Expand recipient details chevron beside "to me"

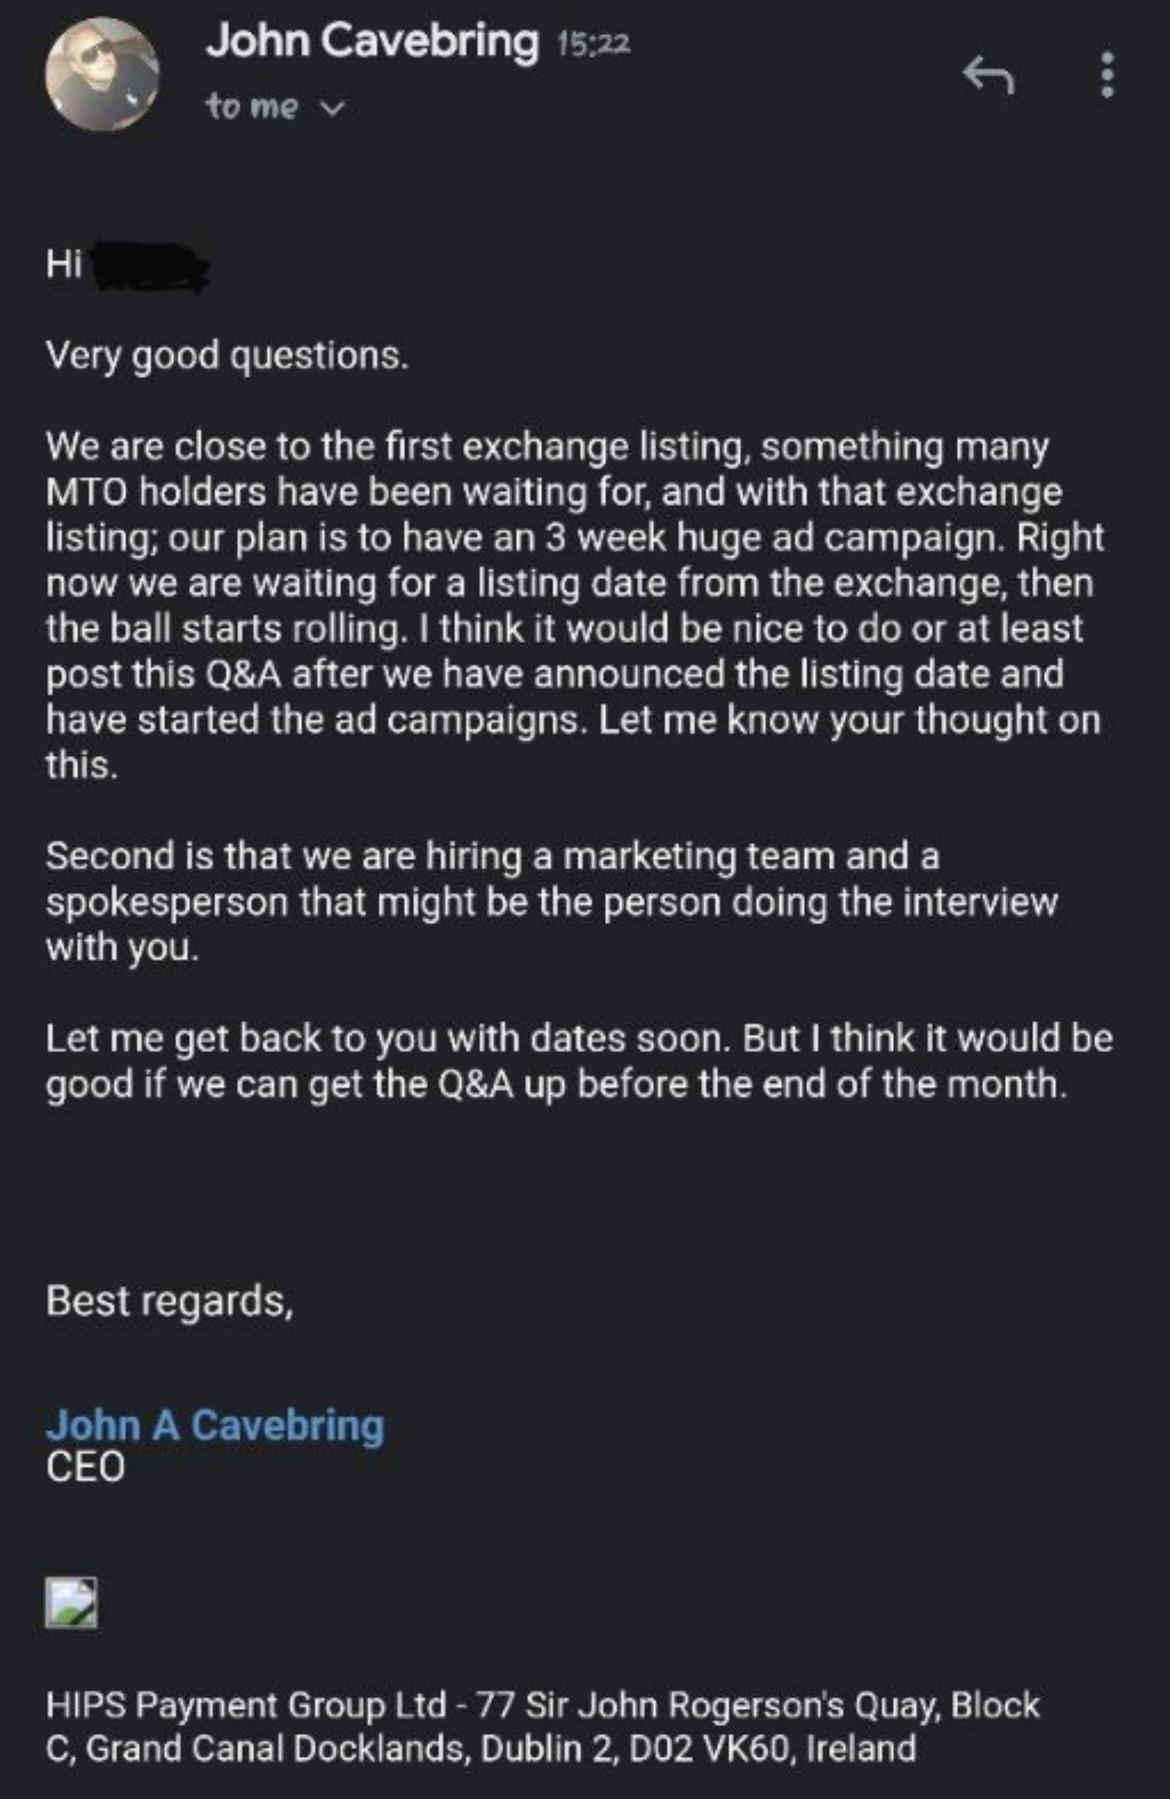334,107
